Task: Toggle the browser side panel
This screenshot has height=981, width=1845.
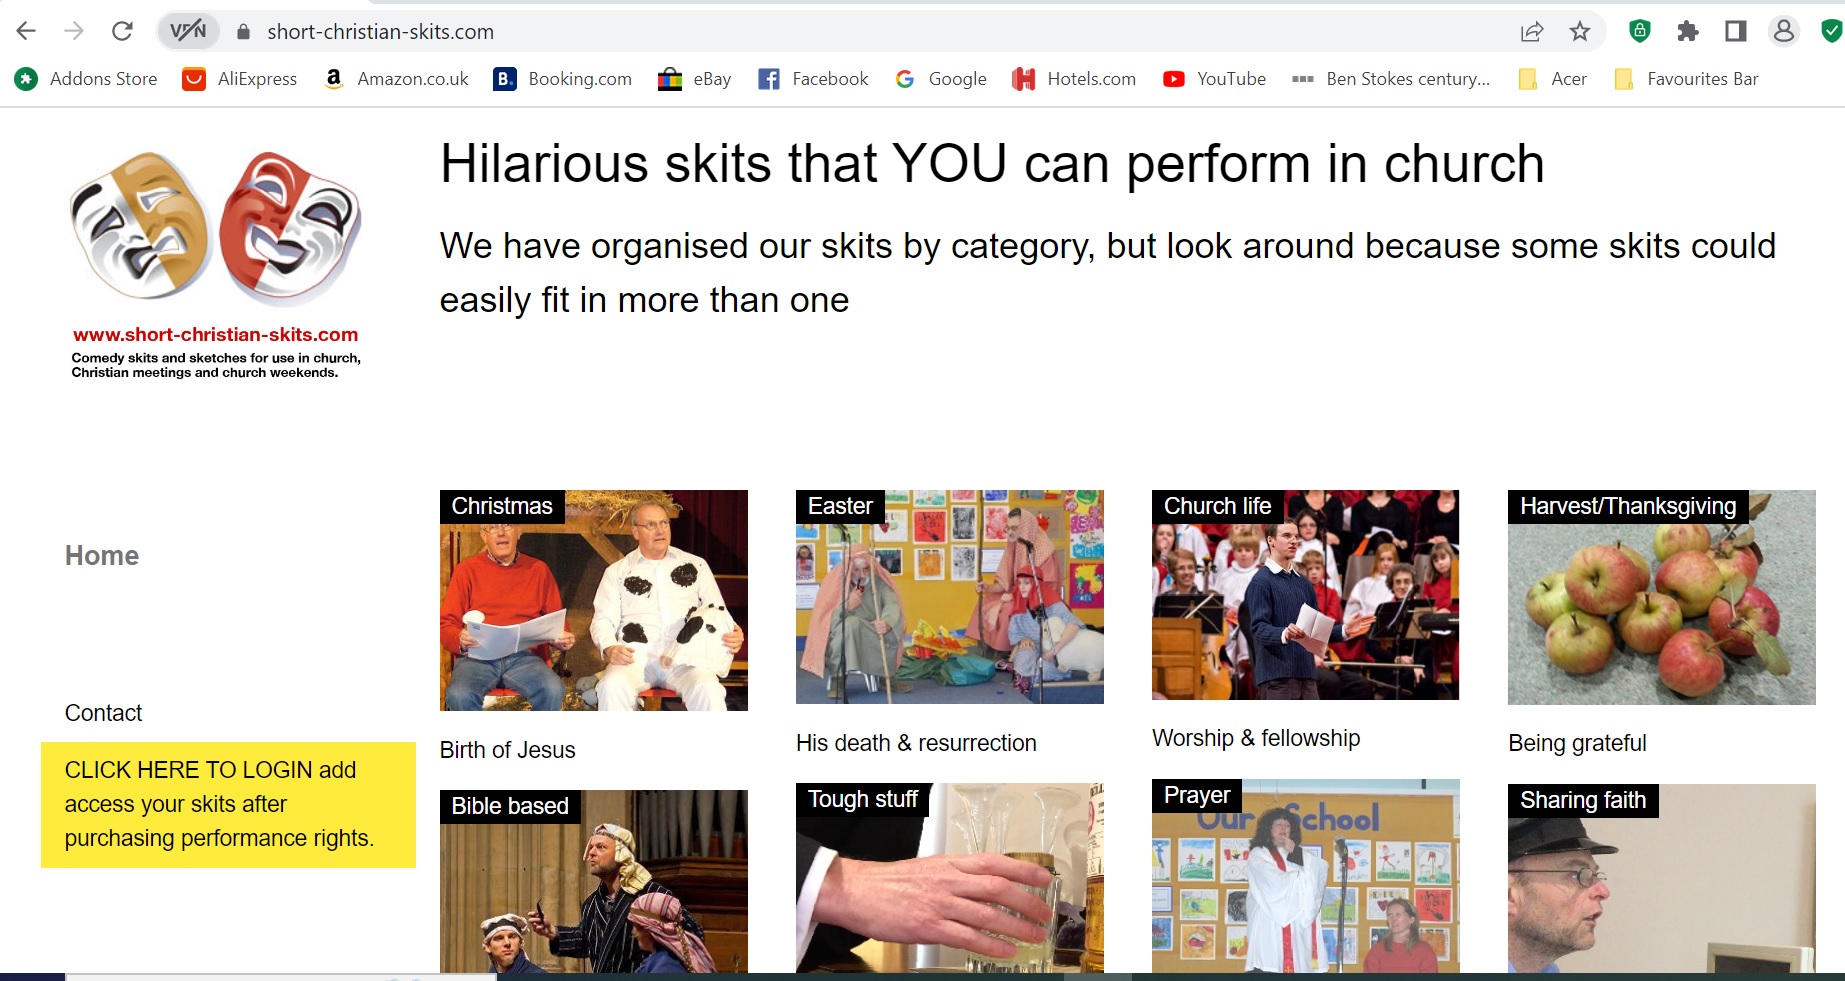Action: click(1736, 31)
